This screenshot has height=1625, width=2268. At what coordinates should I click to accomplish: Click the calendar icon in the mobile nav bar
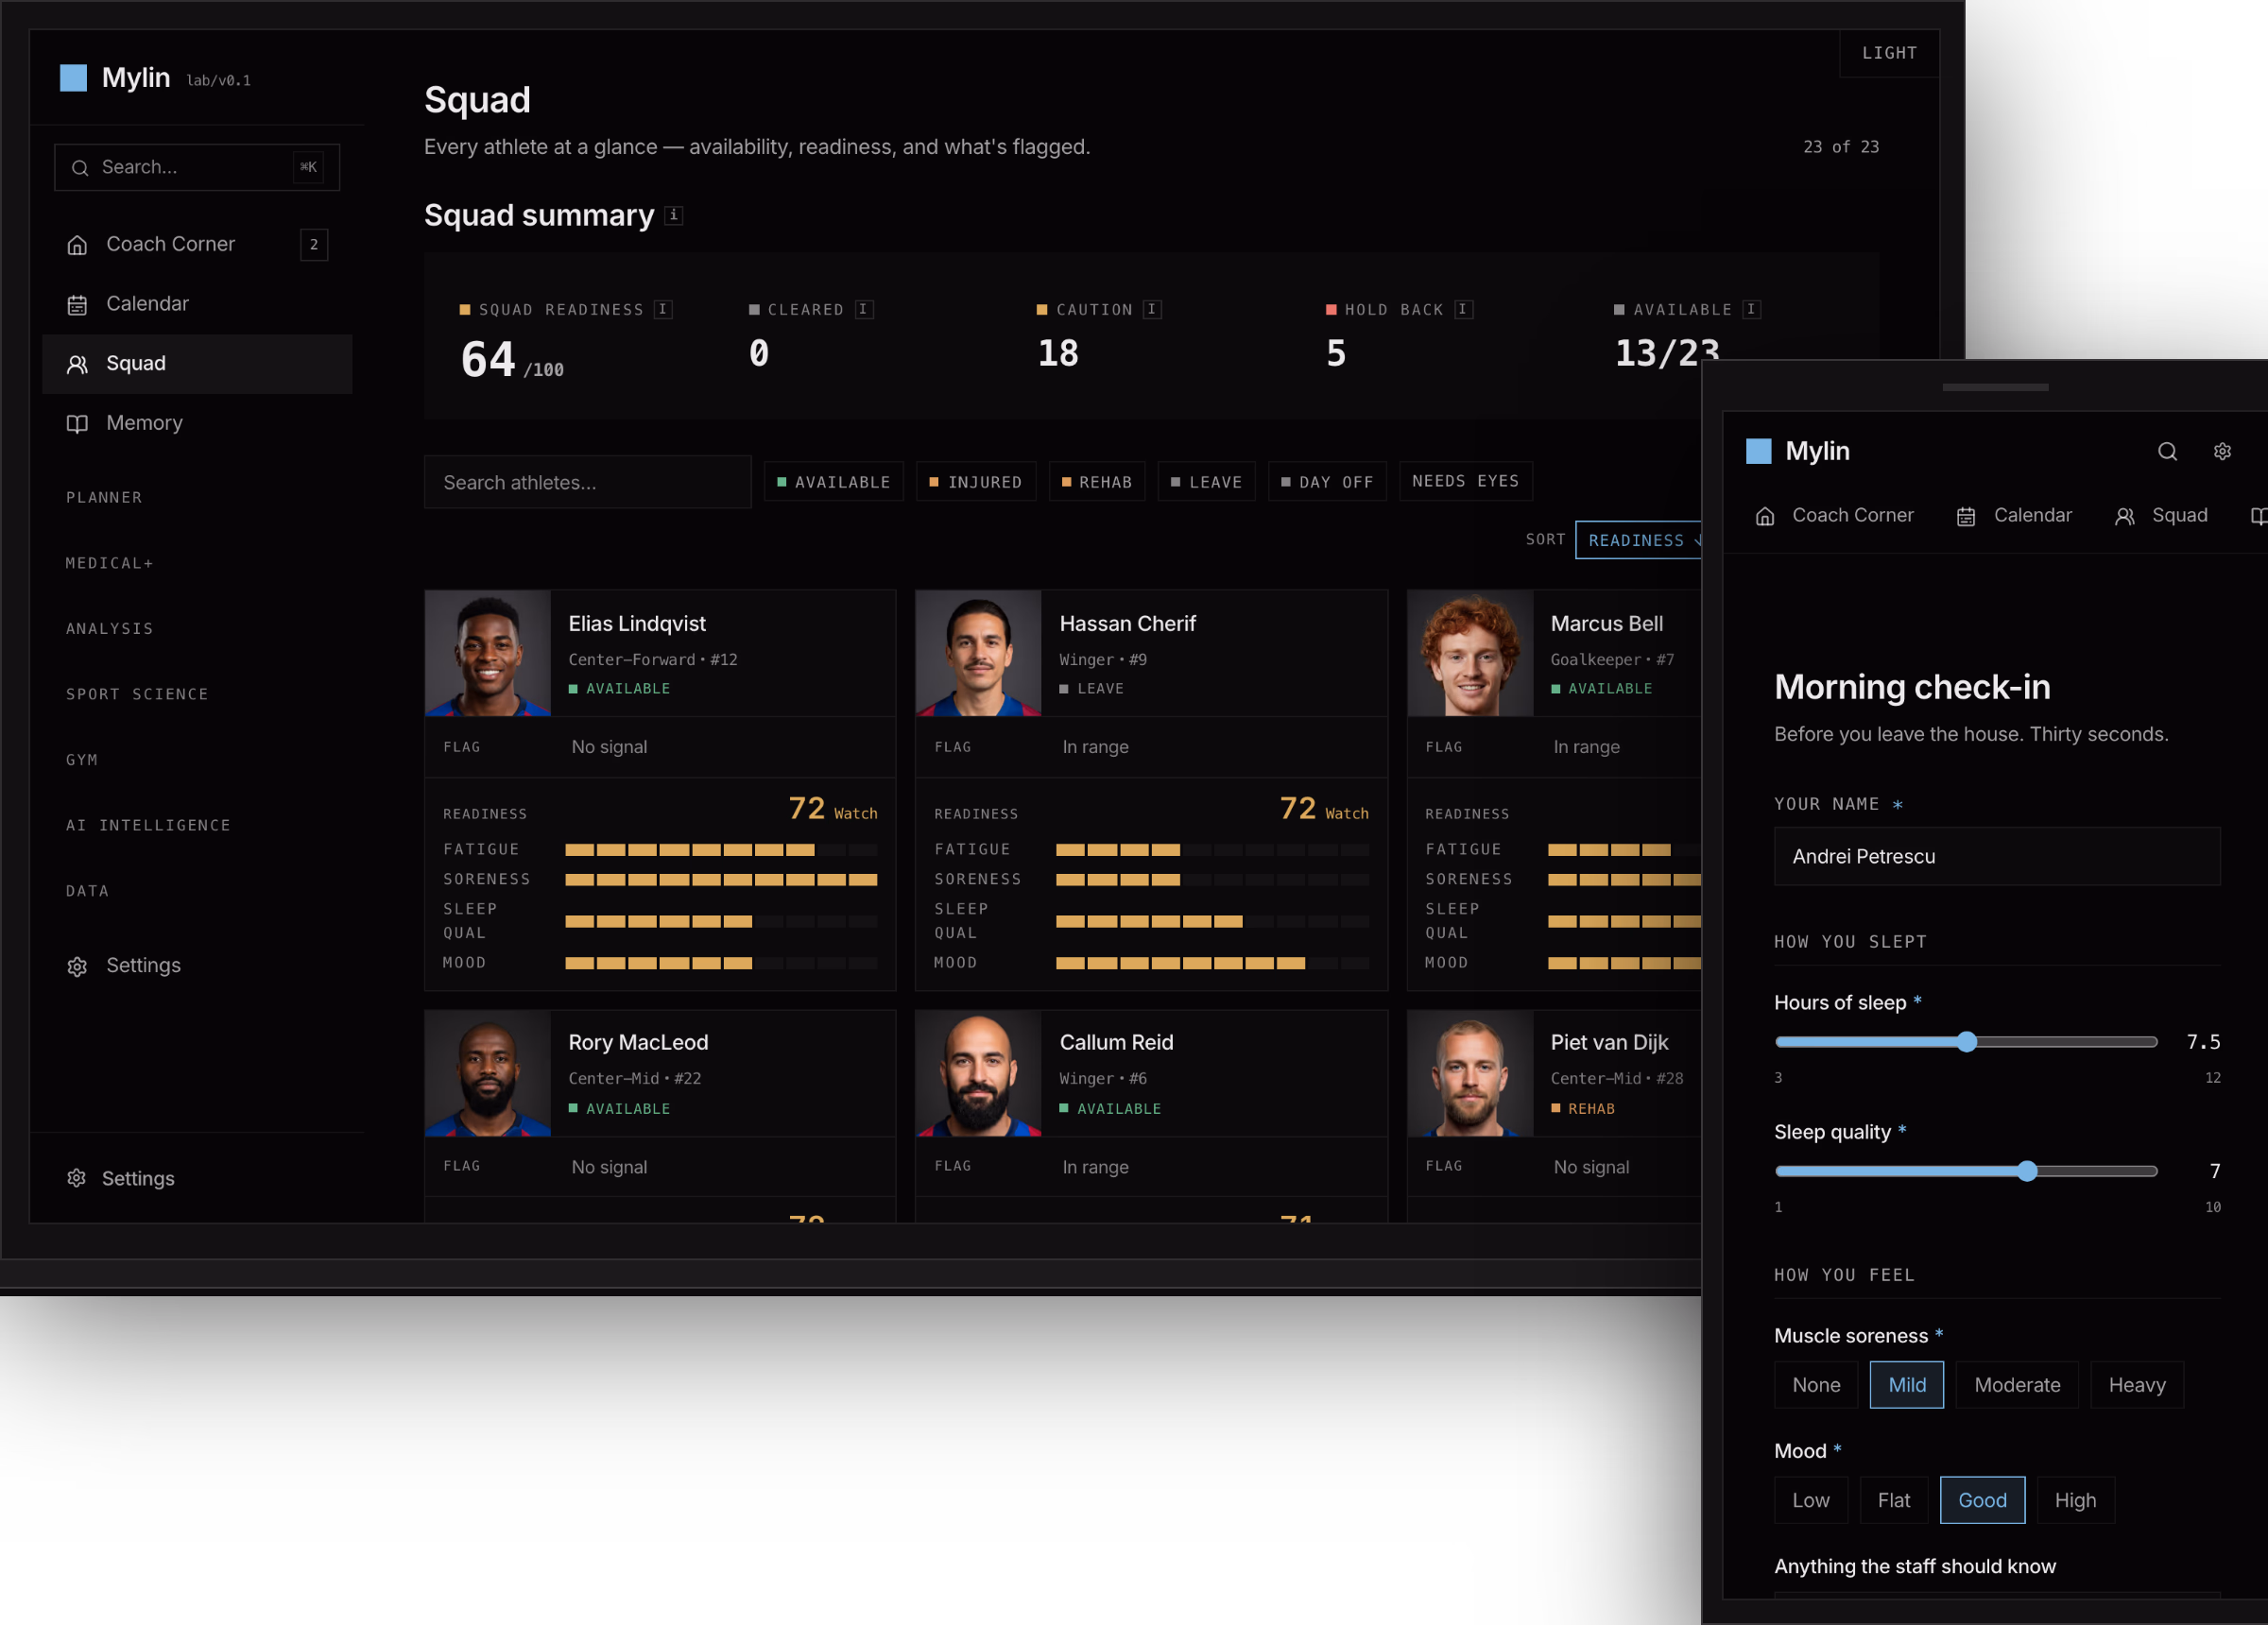[x=1966, y=516]
